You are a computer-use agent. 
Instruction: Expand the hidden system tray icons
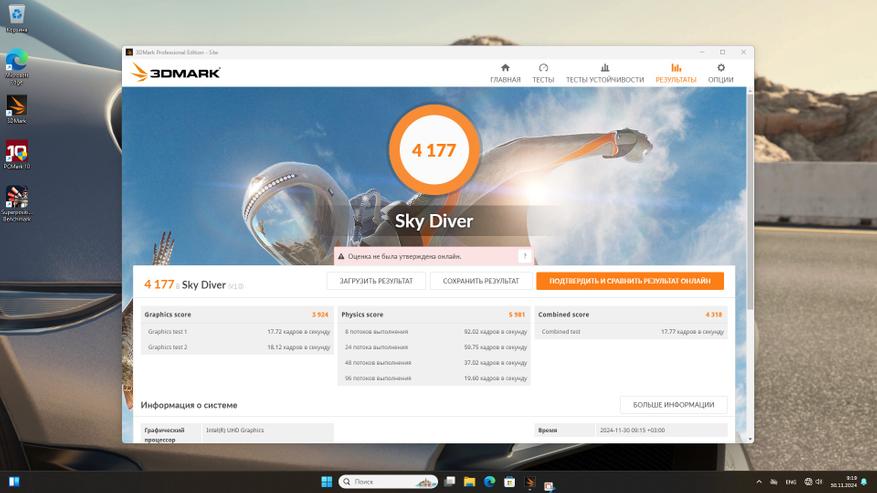click(759, 482)
